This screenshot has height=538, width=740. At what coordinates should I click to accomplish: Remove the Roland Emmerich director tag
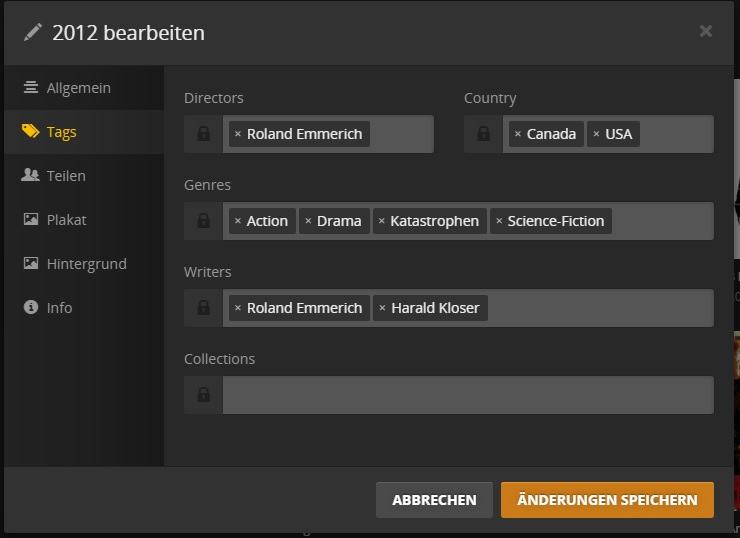coord(238,134)
